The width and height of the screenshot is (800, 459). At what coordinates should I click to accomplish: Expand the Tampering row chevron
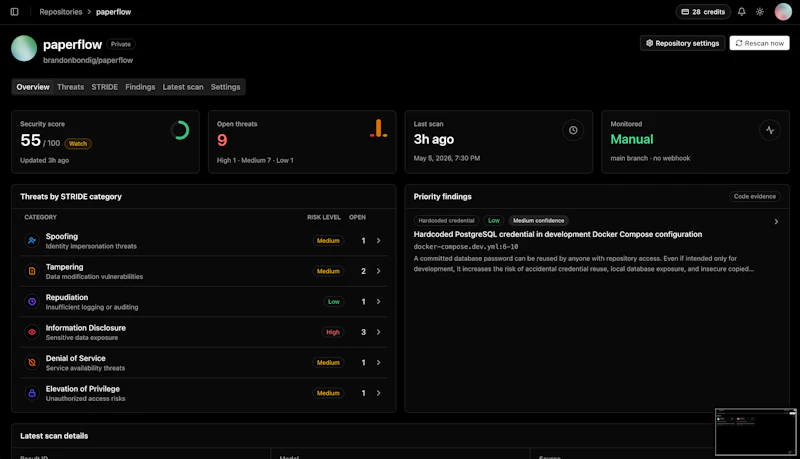point(379,271)
